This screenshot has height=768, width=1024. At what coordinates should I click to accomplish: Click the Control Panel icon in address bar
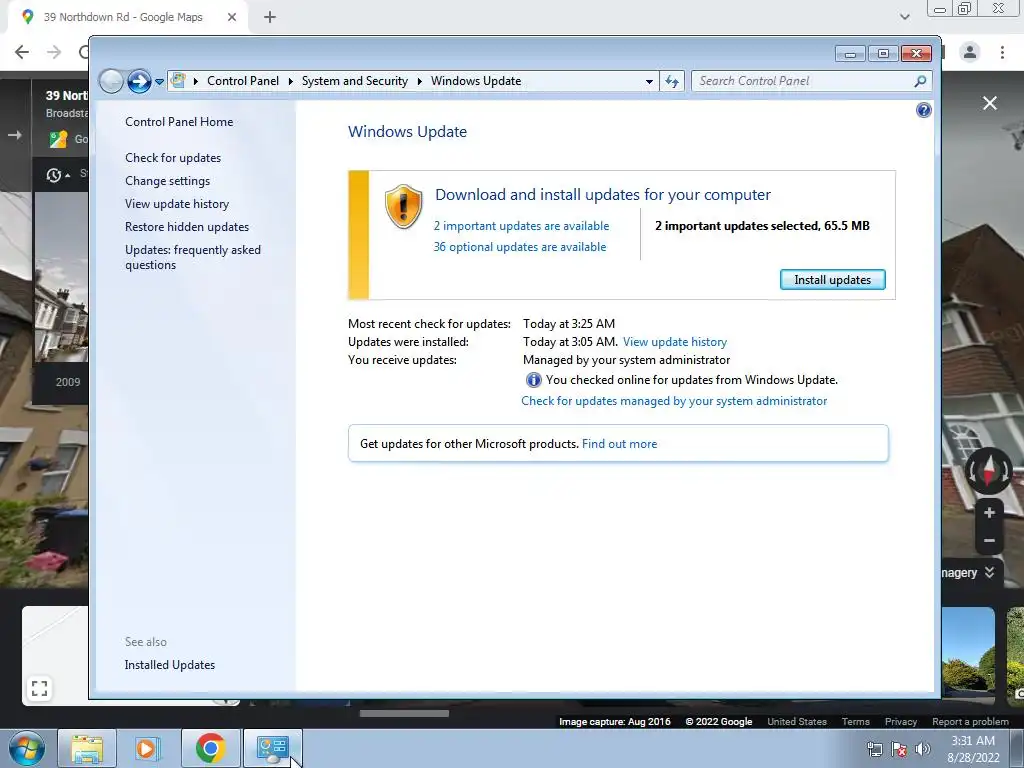pyautogui.click(x=178, y=81)
